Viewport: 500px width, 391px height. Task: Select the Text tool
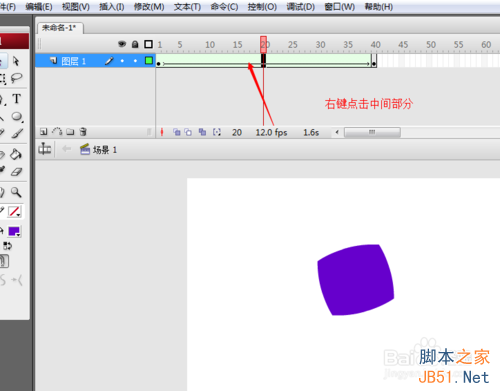click(16, 99)
